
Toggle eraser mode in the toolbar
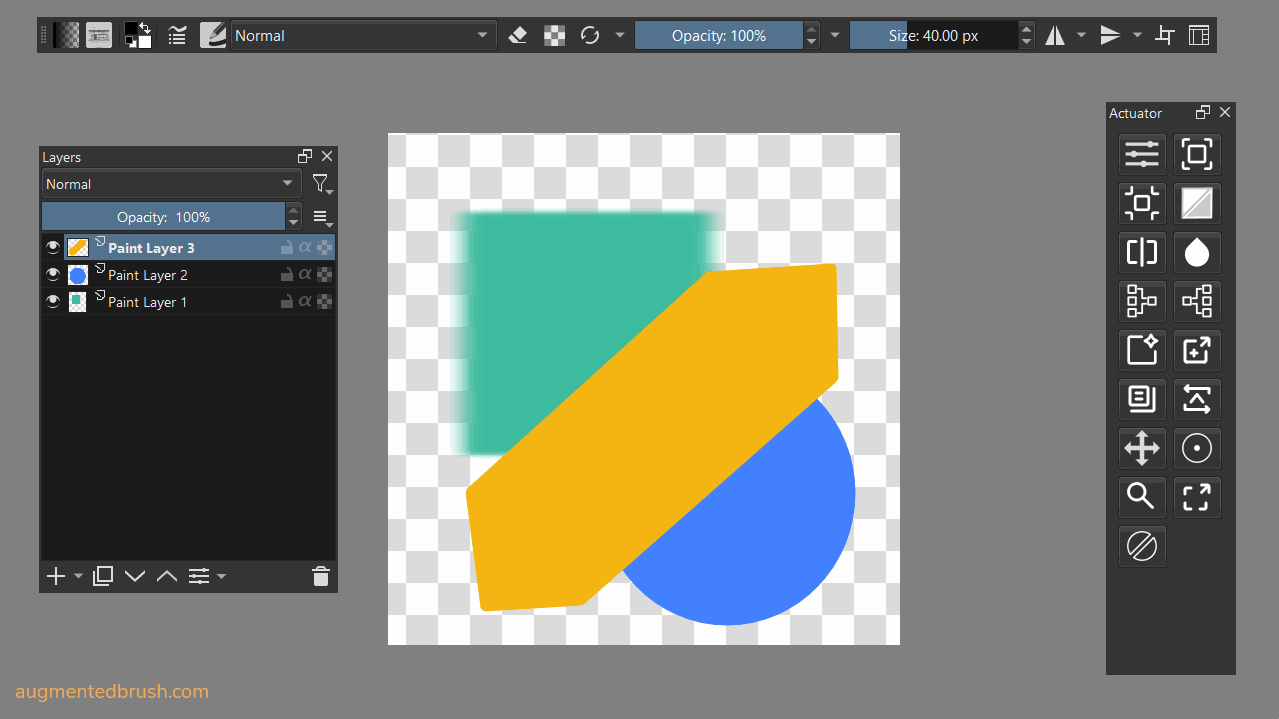[x=517, y=36]
